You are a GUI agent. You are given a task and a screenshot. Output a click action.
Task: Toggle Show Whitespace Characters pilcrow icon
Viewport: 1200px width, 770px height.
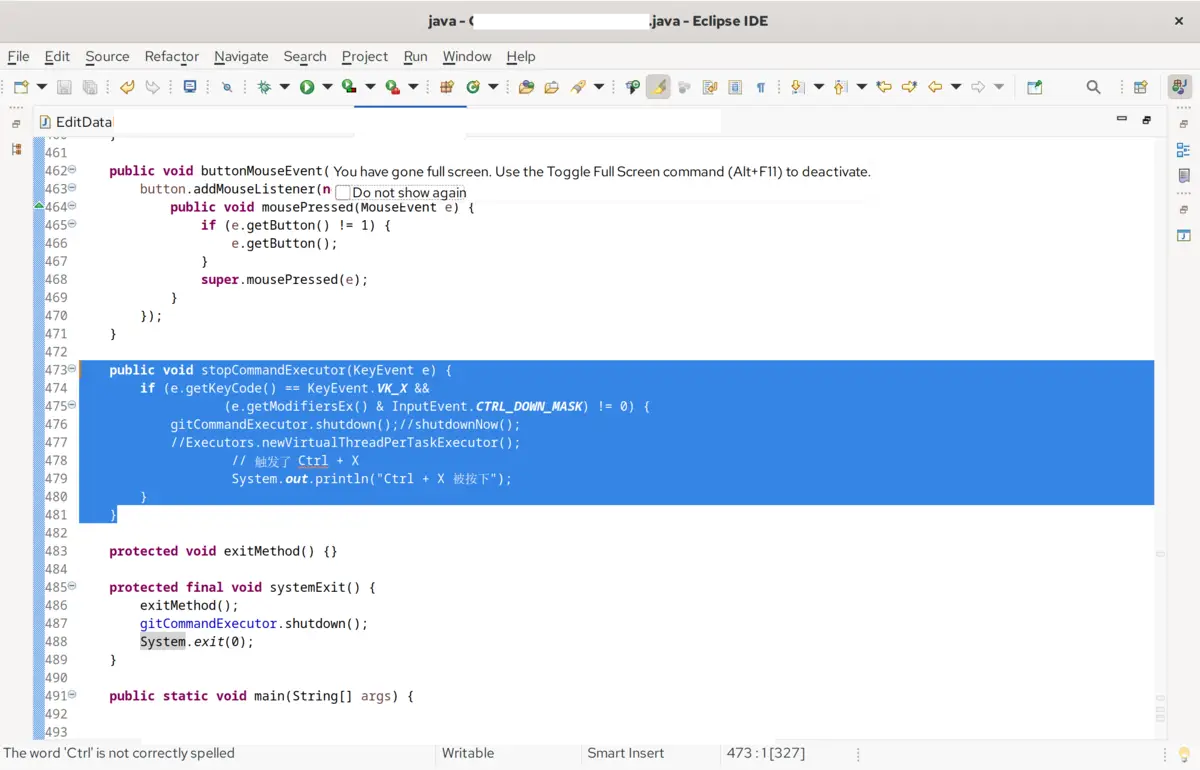tap(761, 87)
